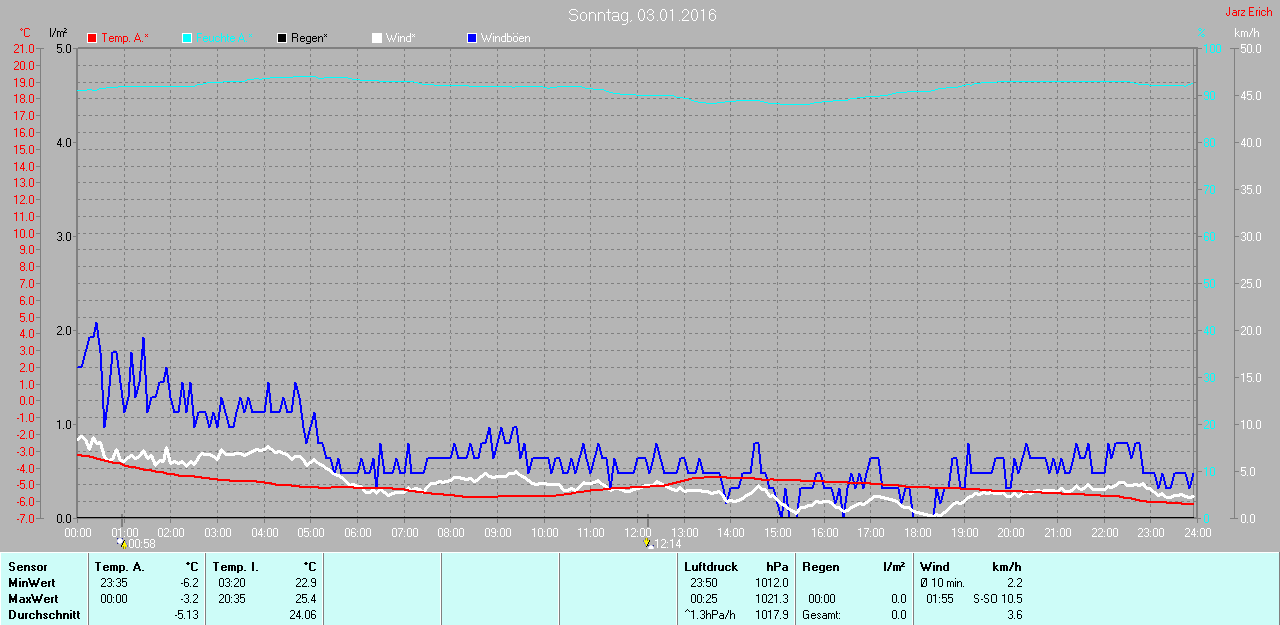Click the 12:00 label on time axis

(638, 532)
